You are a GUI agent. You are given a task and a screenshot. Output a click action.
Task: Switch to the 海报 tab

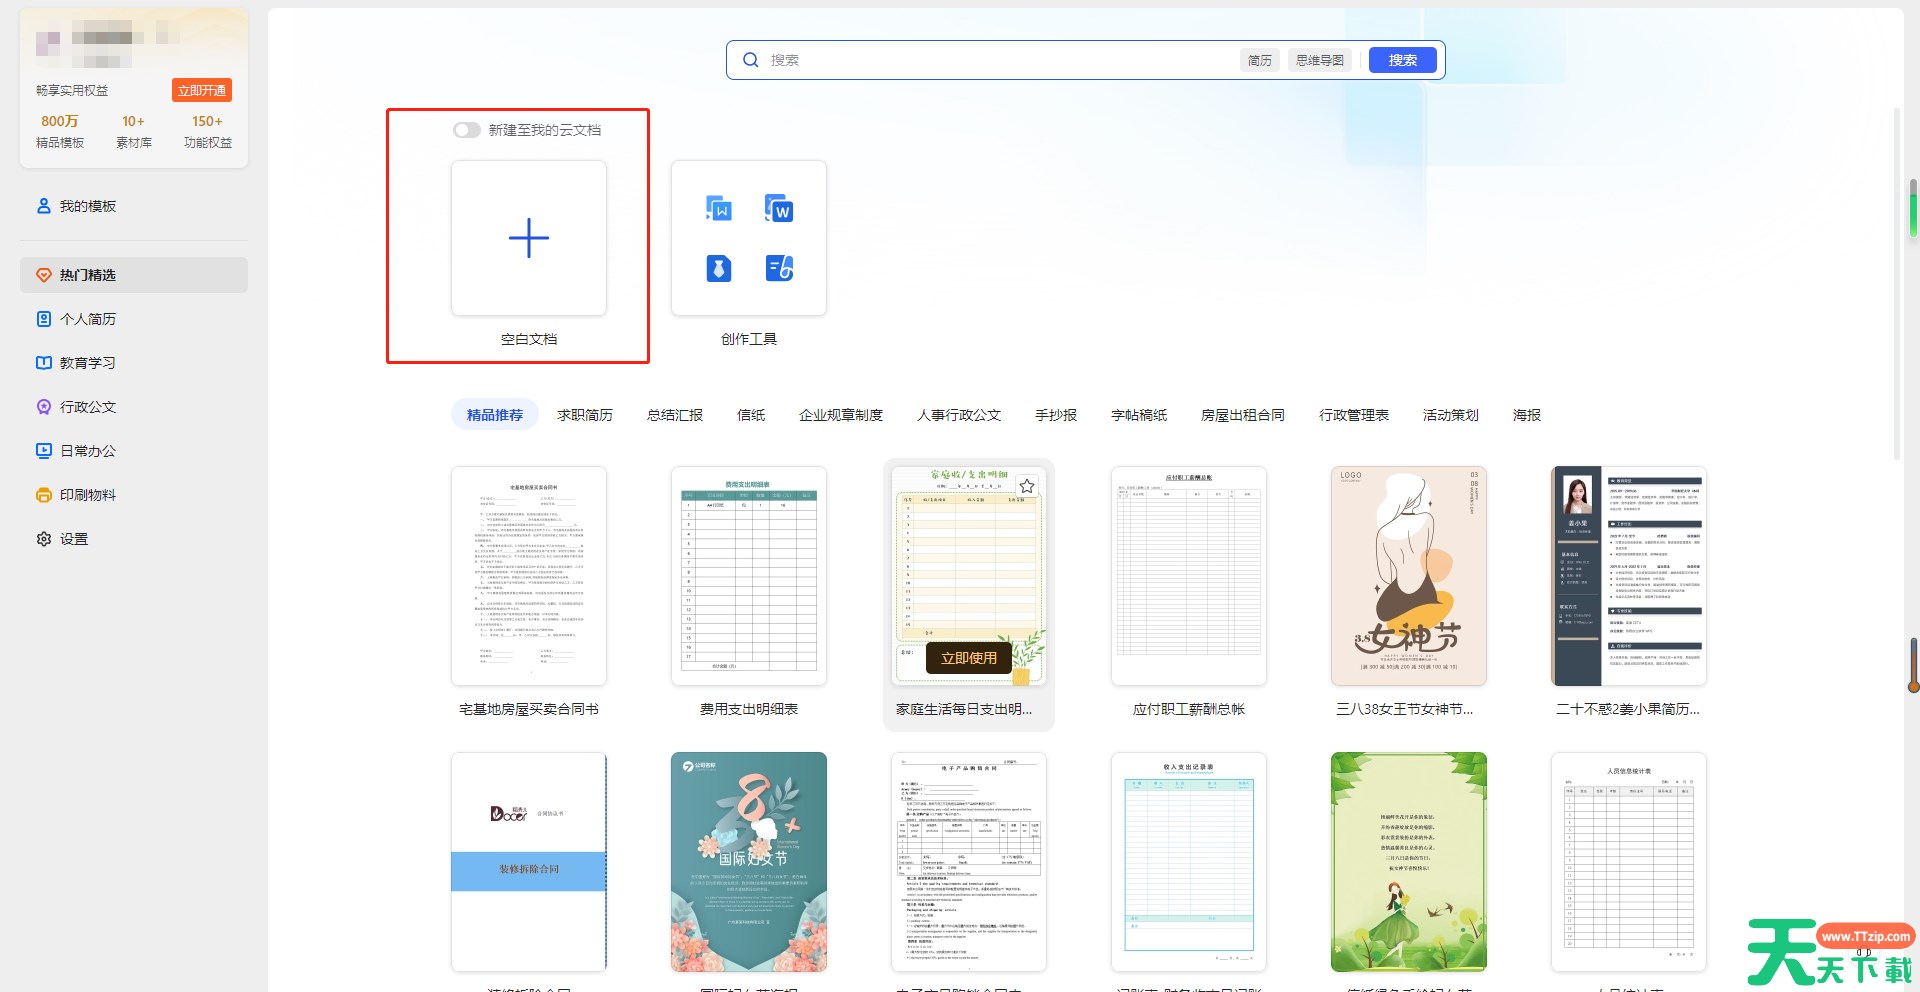1527,415
